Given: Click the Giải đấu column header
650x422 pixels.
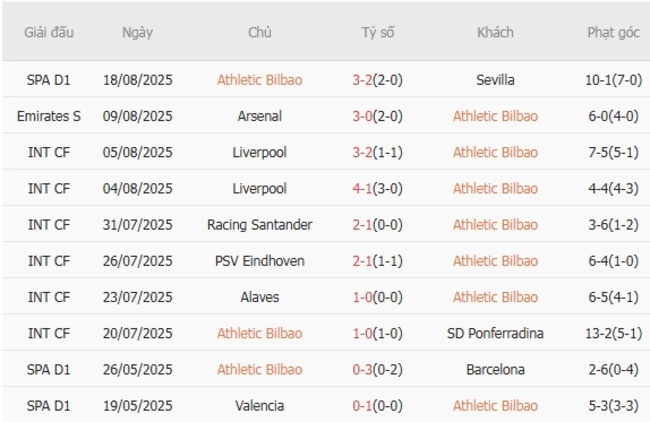Looking at the screenshot, I should pos(49,32).
